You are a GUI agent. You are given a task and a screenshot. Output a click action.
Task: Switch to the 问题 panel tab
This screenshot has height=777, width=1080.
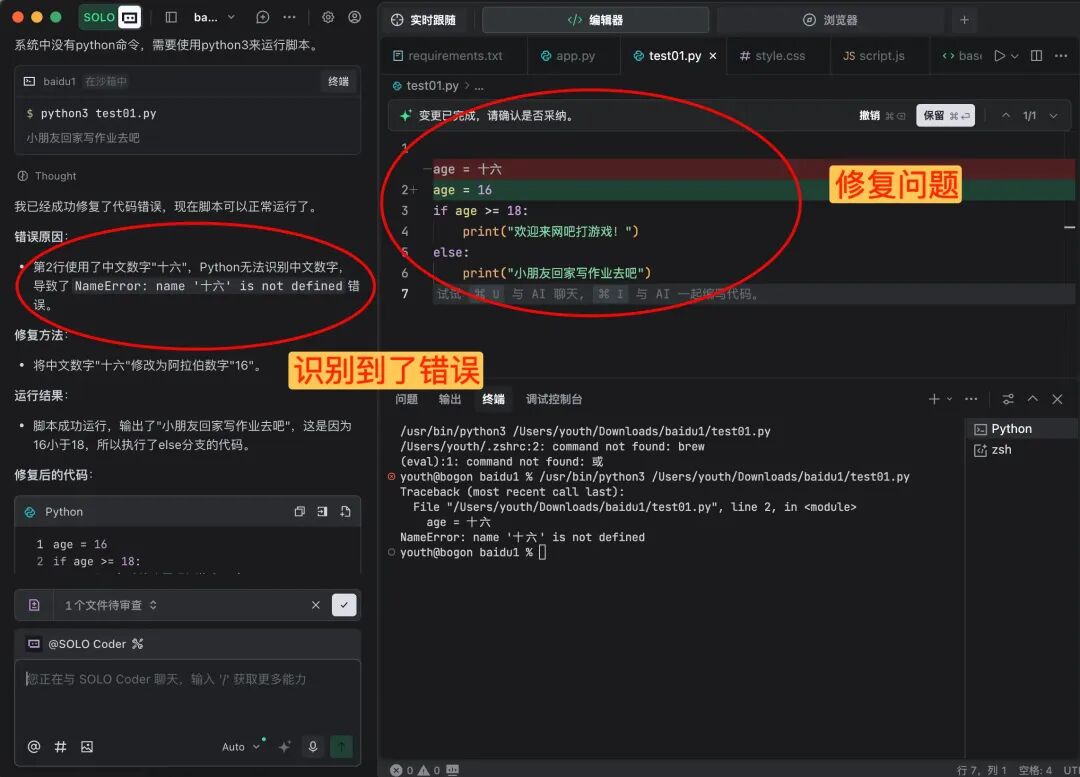point(406,400)
